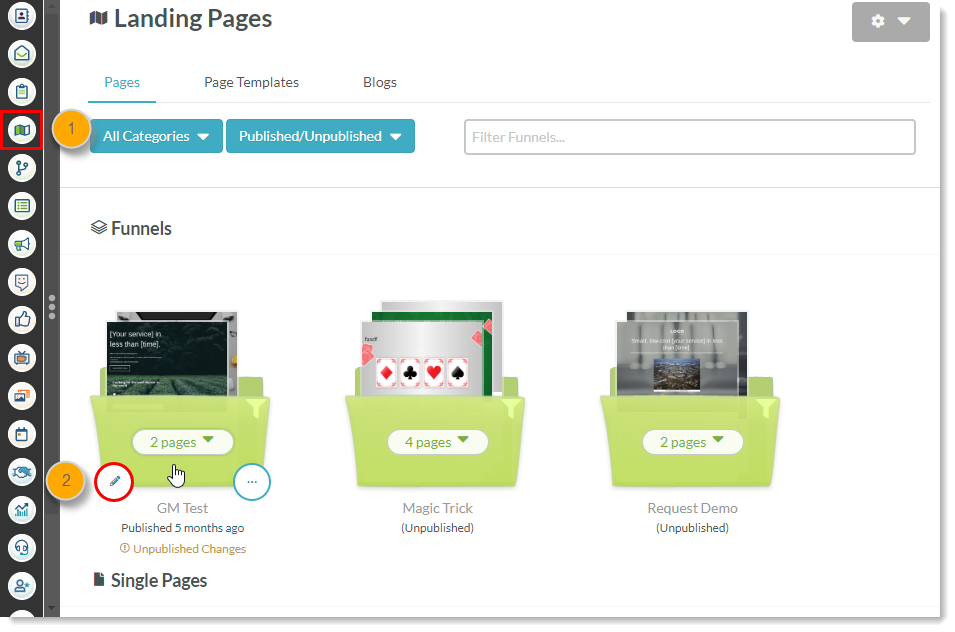
Task: Click the pencil edit icon for GM Test
Action: (x=115, y=482)
